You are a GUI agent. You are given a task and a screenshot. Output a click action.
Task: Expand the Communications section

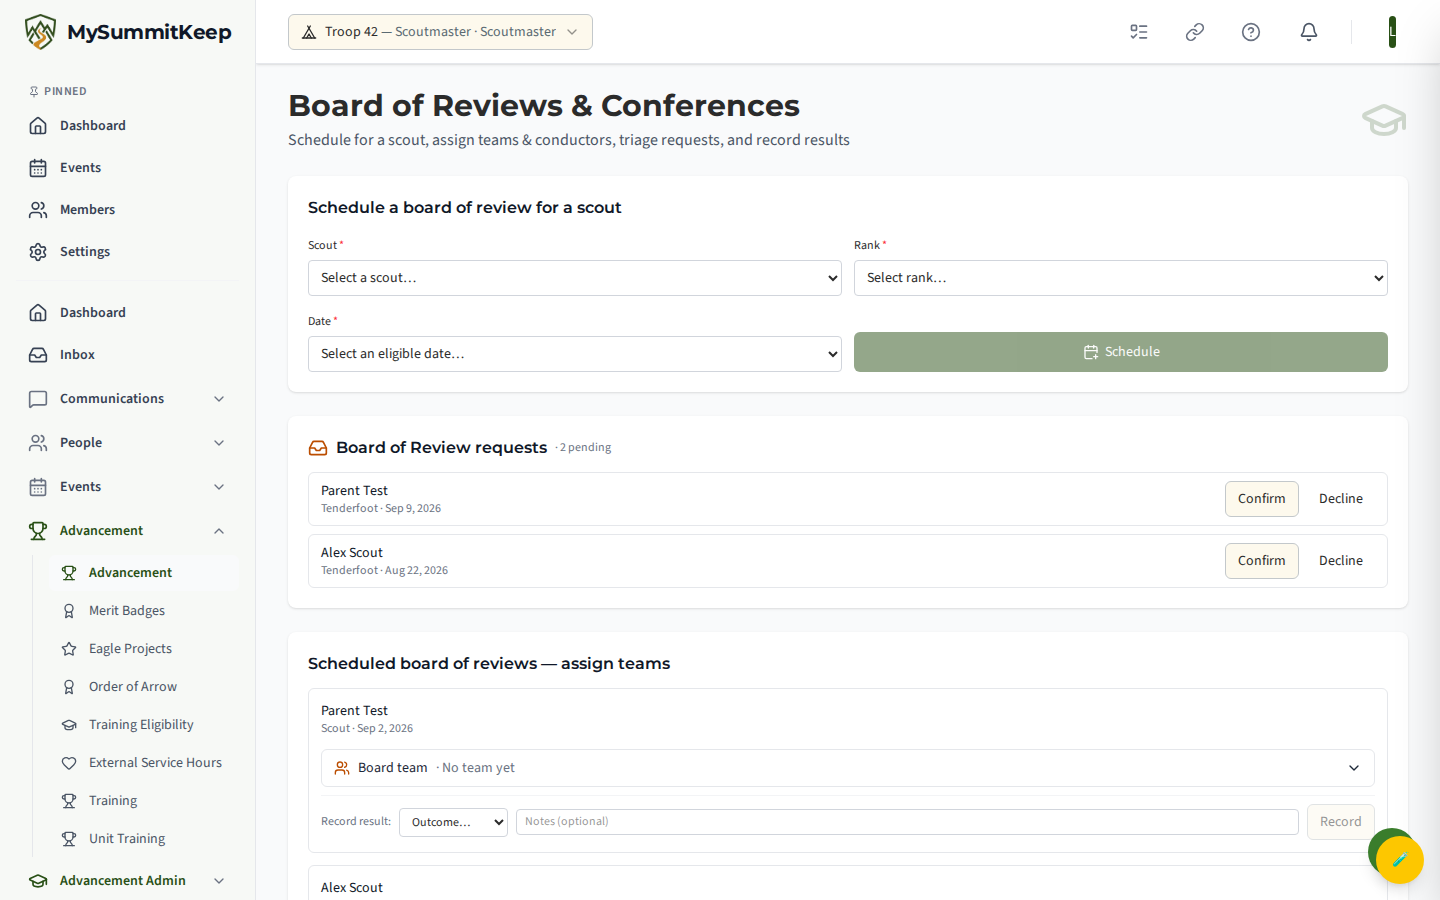[128, 399]
